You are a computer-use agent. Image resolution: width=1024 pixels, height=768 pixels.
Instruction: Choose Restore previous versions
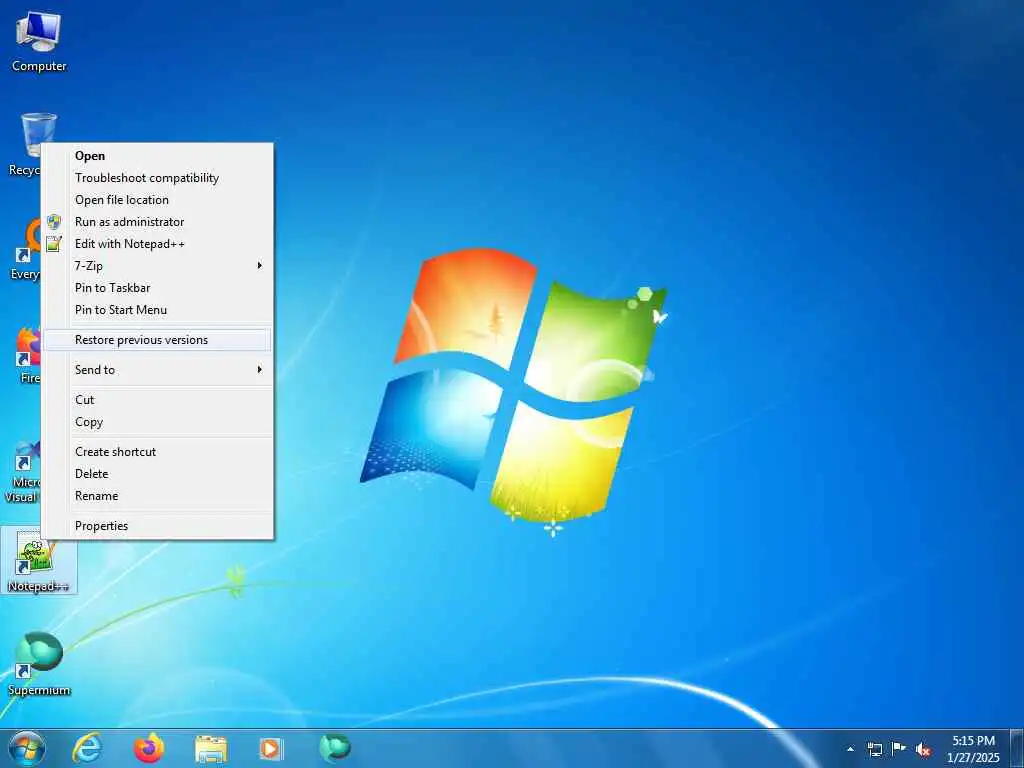pyautogui.click(x=157, y=340)
